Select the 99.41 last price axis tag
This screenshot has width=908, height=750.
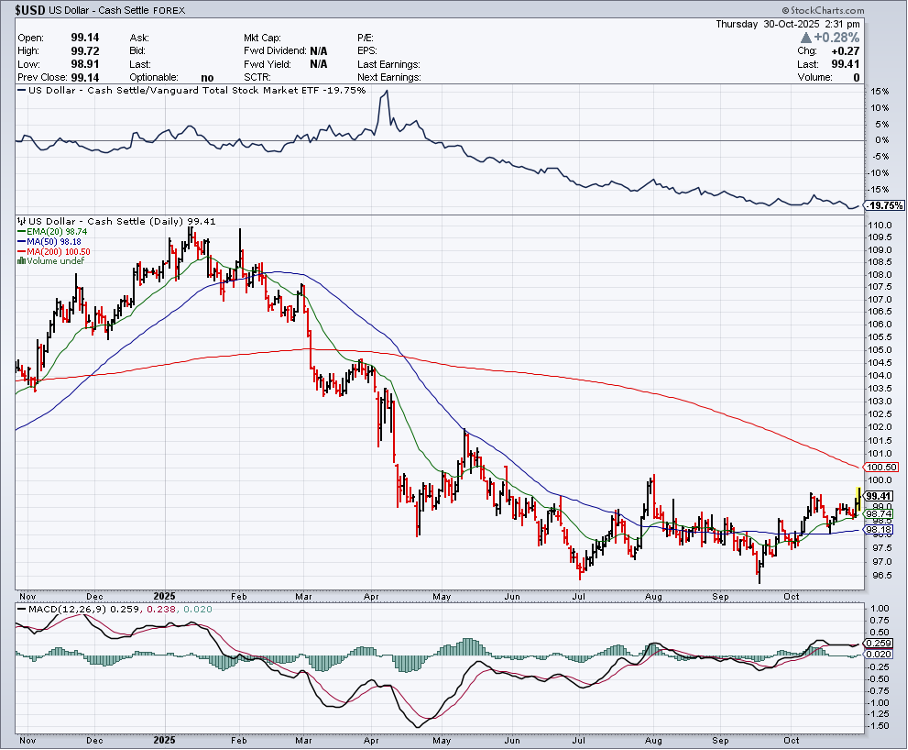click(879, 496)
